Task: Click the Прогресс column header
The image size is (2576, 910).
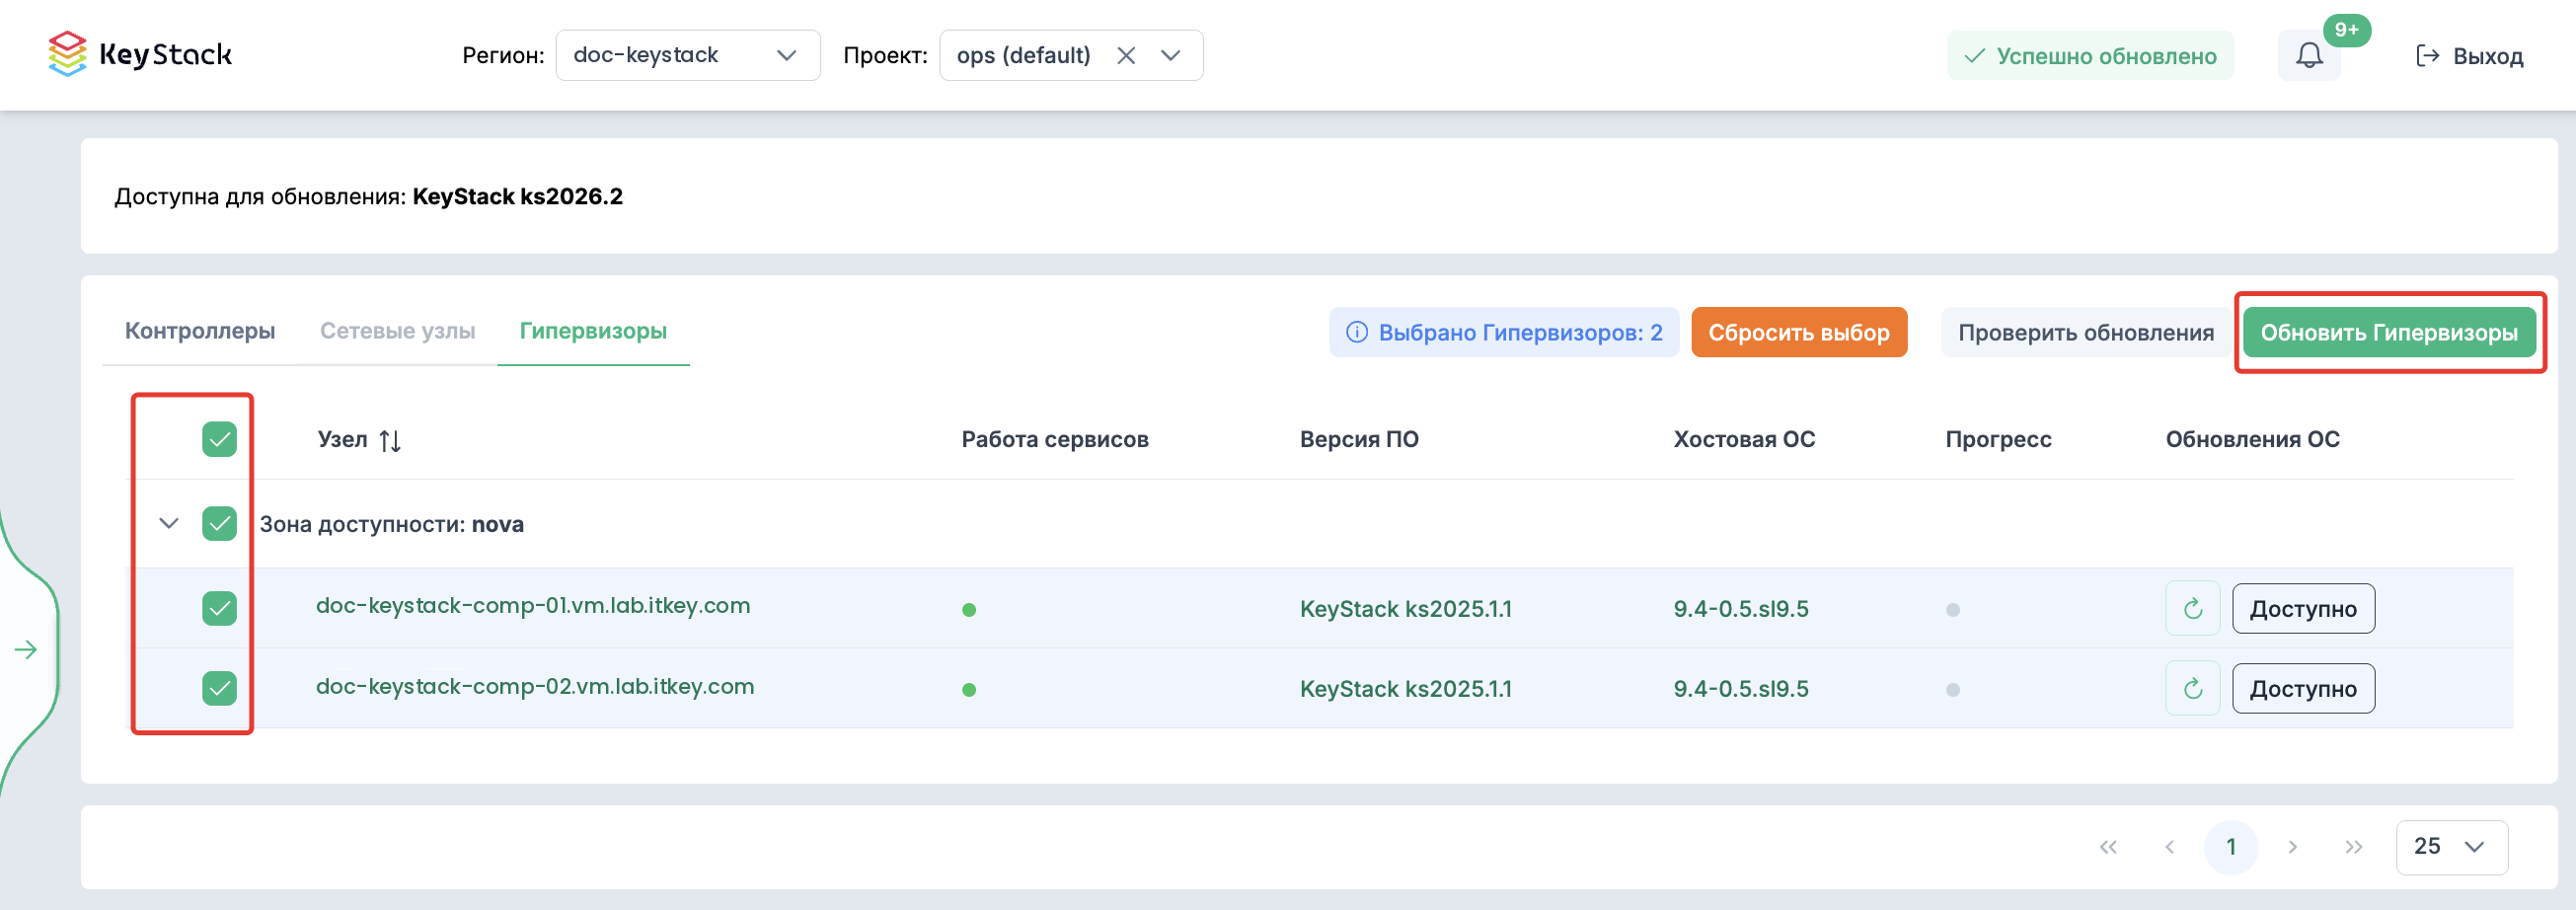Action: (1998, 440)
